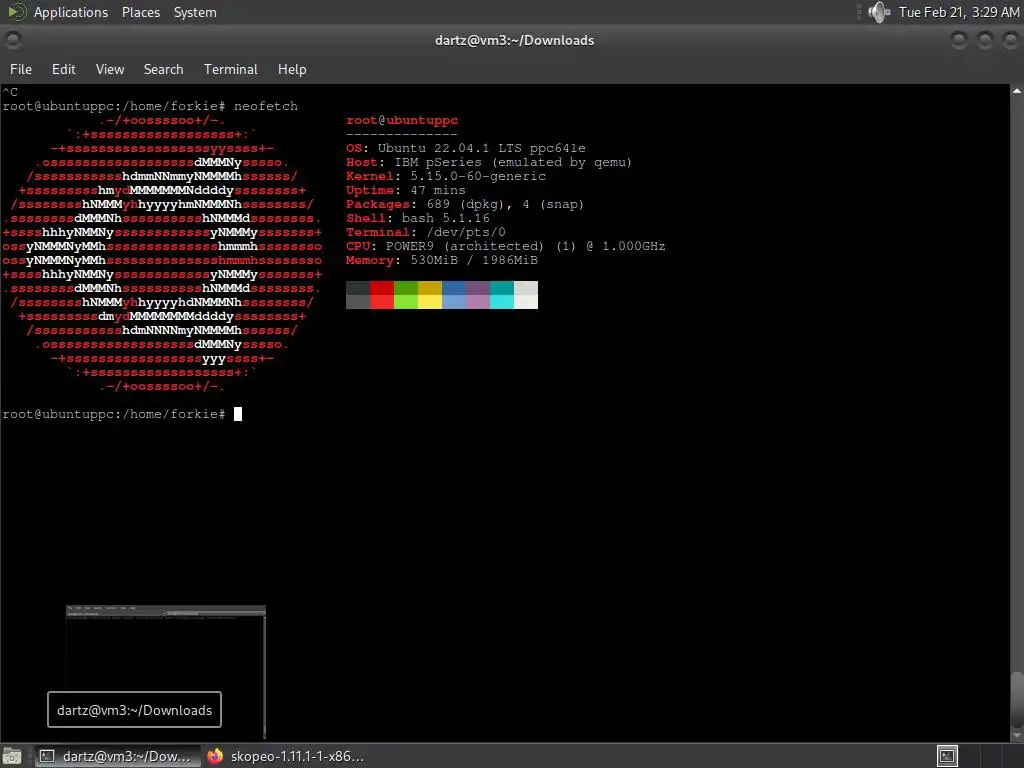Click the ^C text at top of terminal

coord(10,92)
